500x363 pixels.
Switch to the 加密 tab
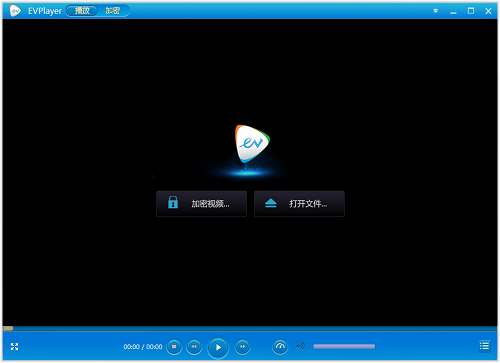pos(112,11)
